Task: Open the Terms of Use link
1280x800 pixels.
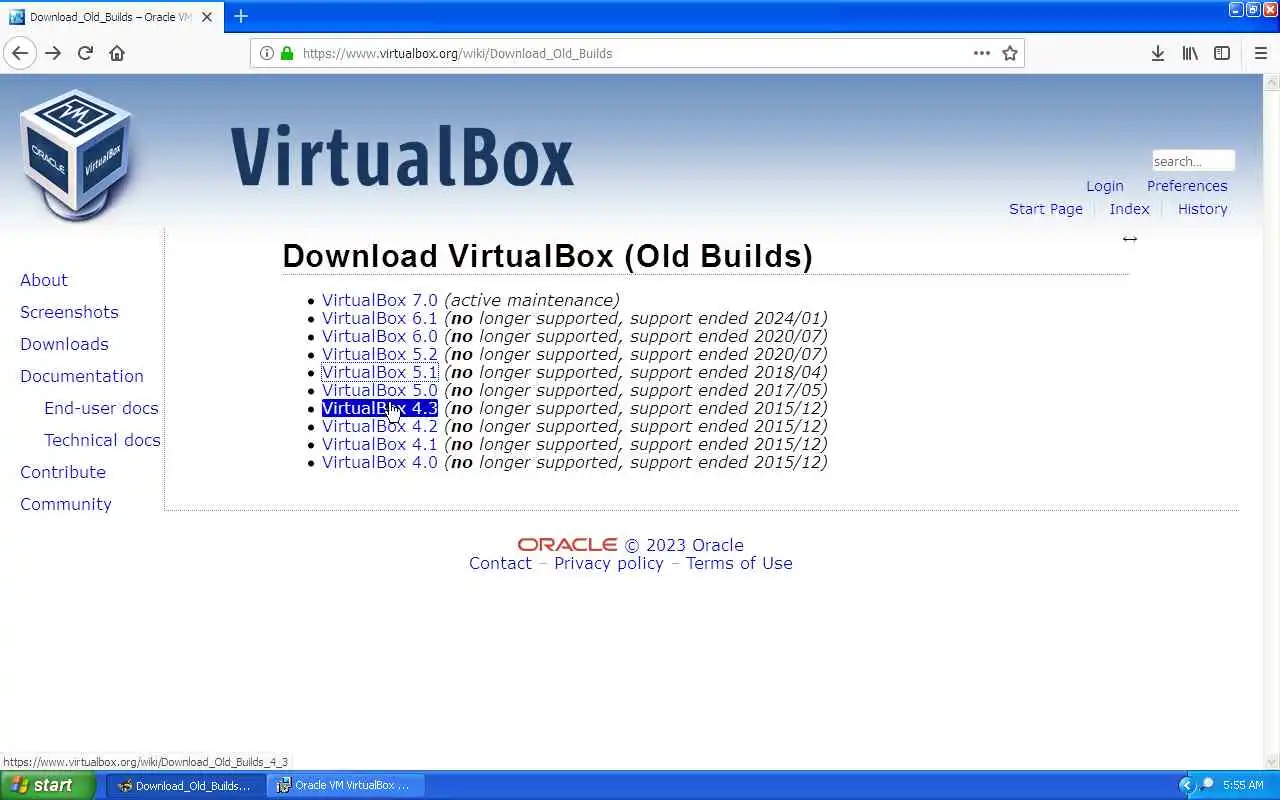Action: point(739,563)
